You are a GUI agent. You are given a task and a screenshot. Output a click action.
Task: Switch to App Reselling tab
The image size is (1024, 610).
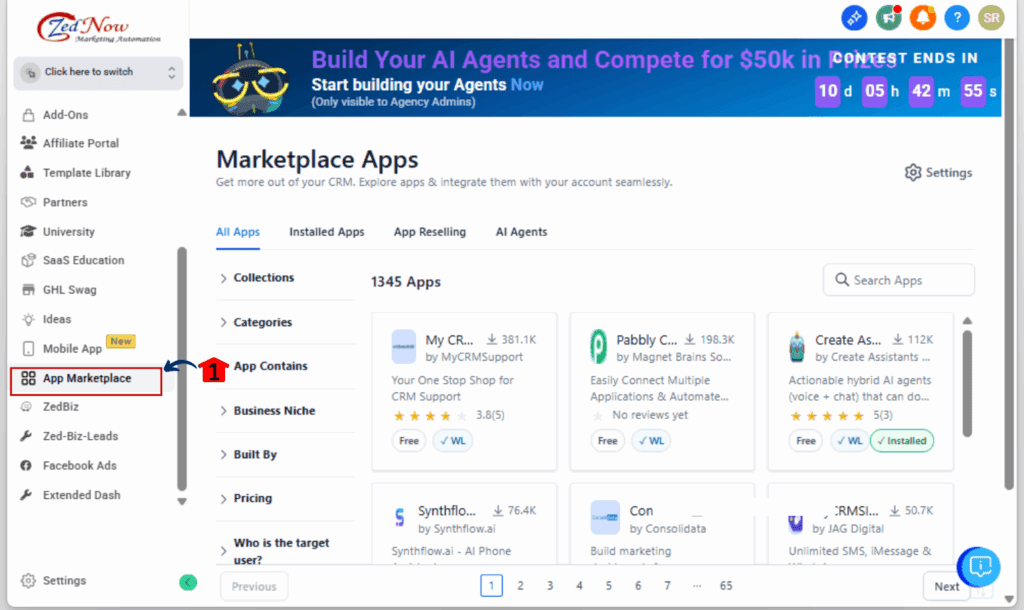(430, 232)
